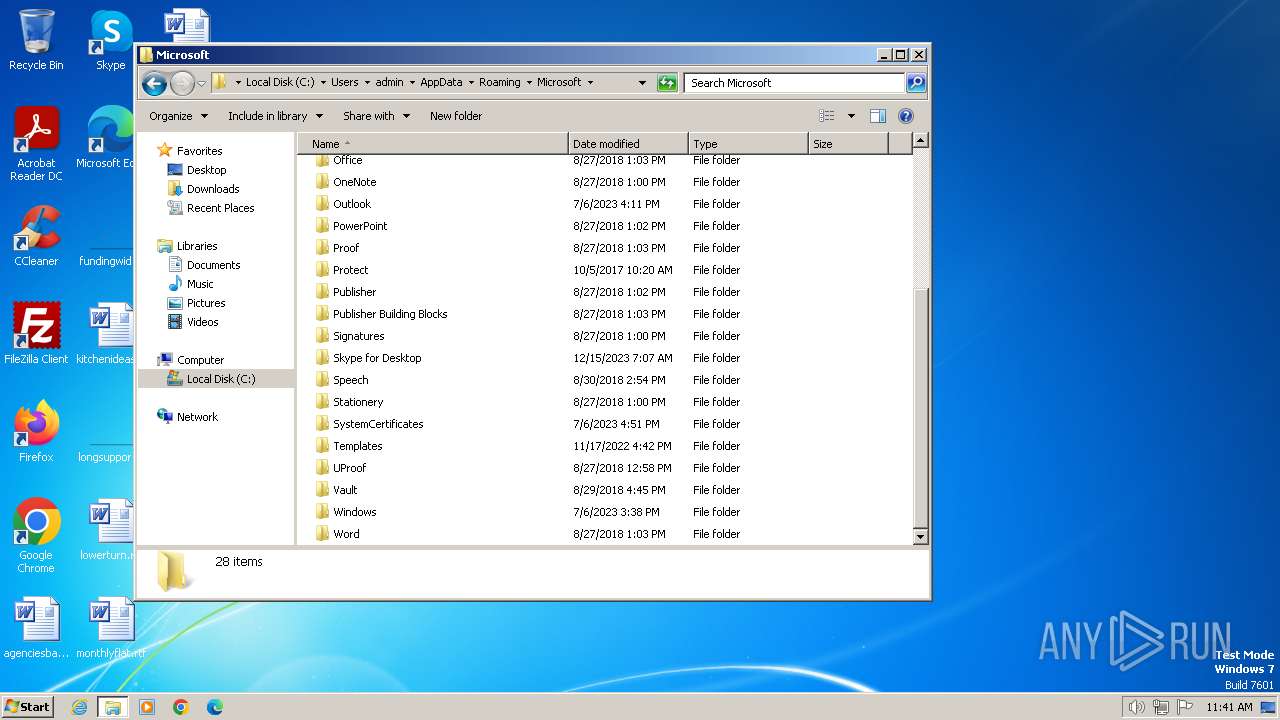Click Roaming in the address breadcrumb

(x=499, y=83)
